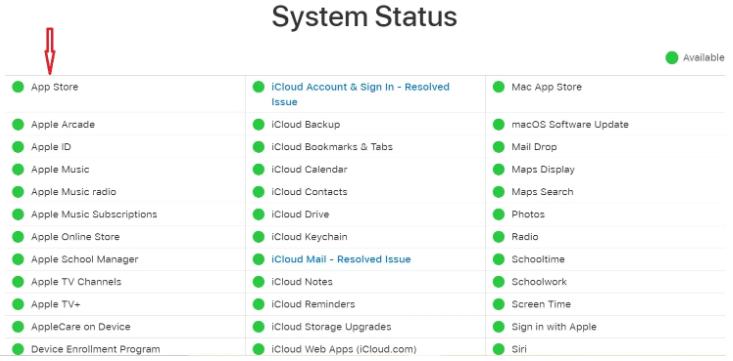This screenshot has height=361, width=733.
Task: Click the iCloud Web Apps (iCloud.com) entry
Action: click(344, 349)
